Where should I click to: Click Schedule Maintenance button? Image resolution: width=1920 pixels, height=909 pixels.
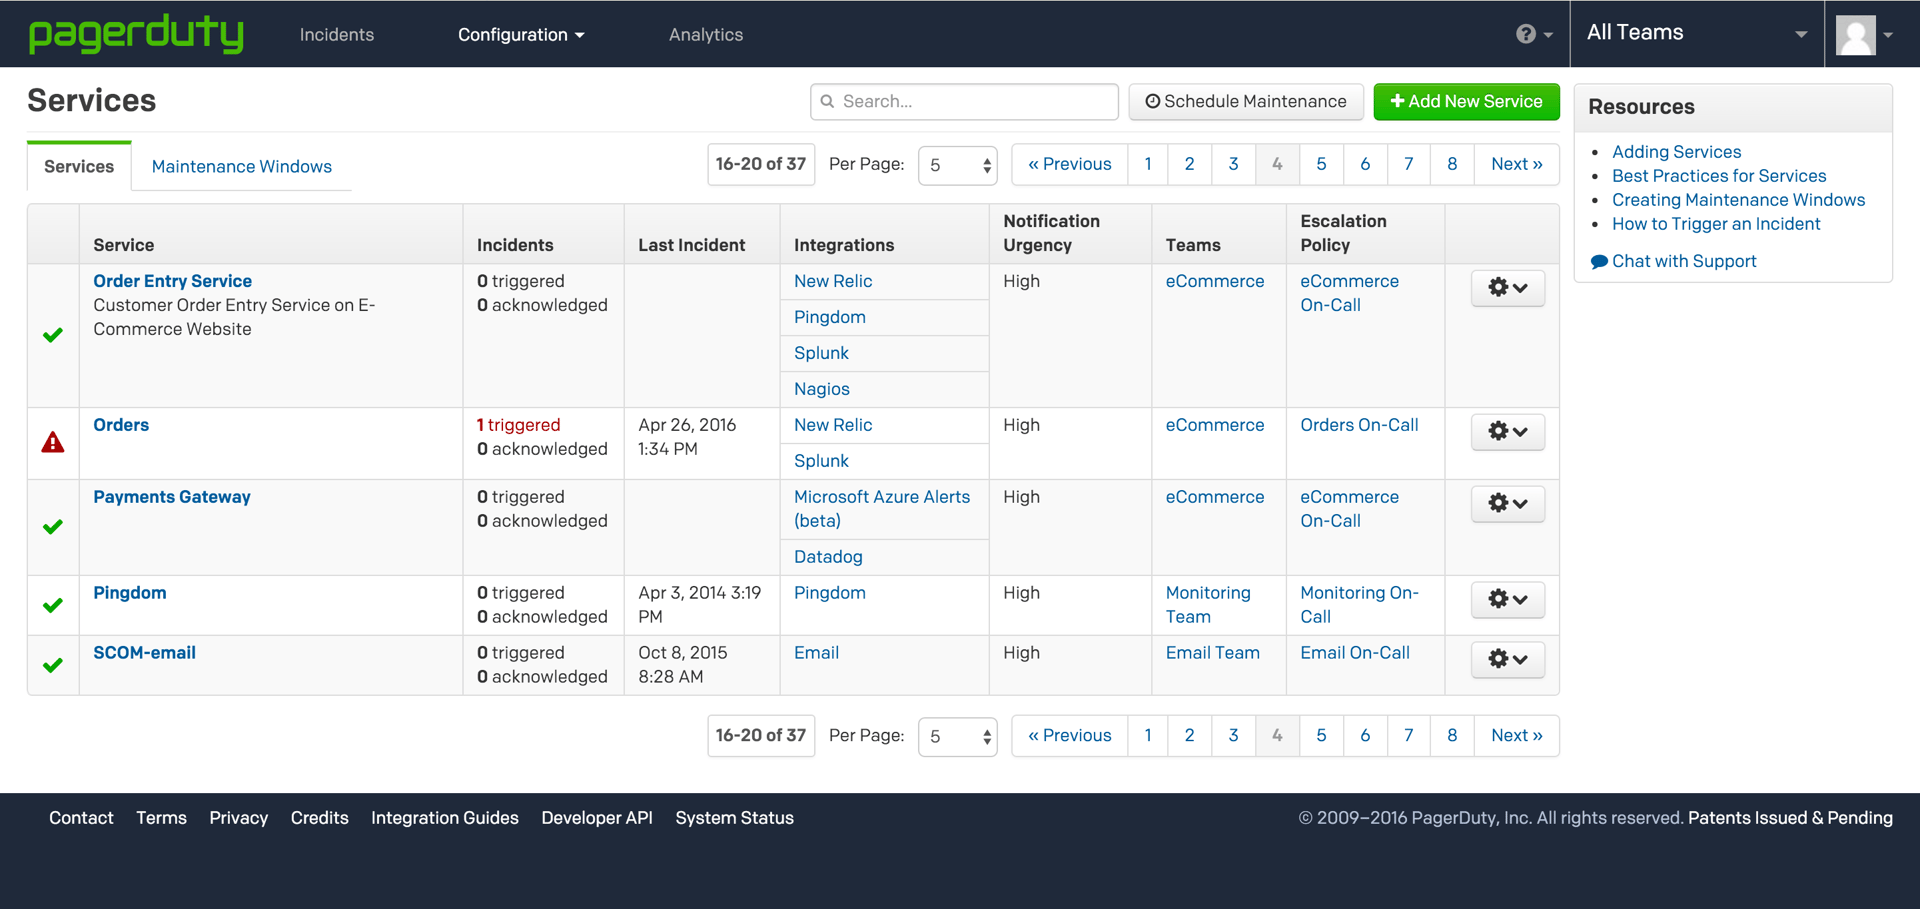click(1245, 101)
